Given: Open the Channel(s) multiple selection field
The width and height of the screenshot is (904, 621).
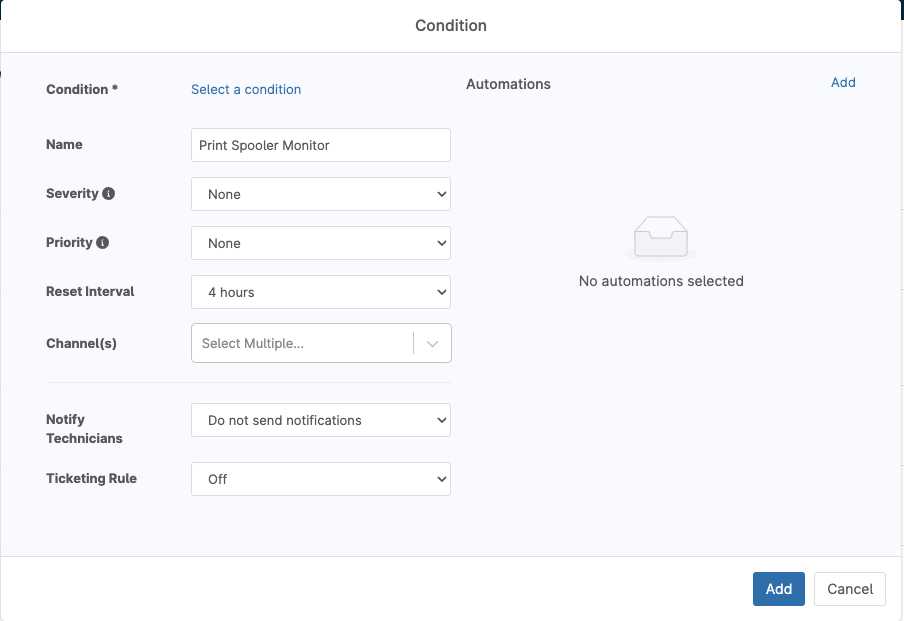Looking at the screenshot, I should [300, 343].
